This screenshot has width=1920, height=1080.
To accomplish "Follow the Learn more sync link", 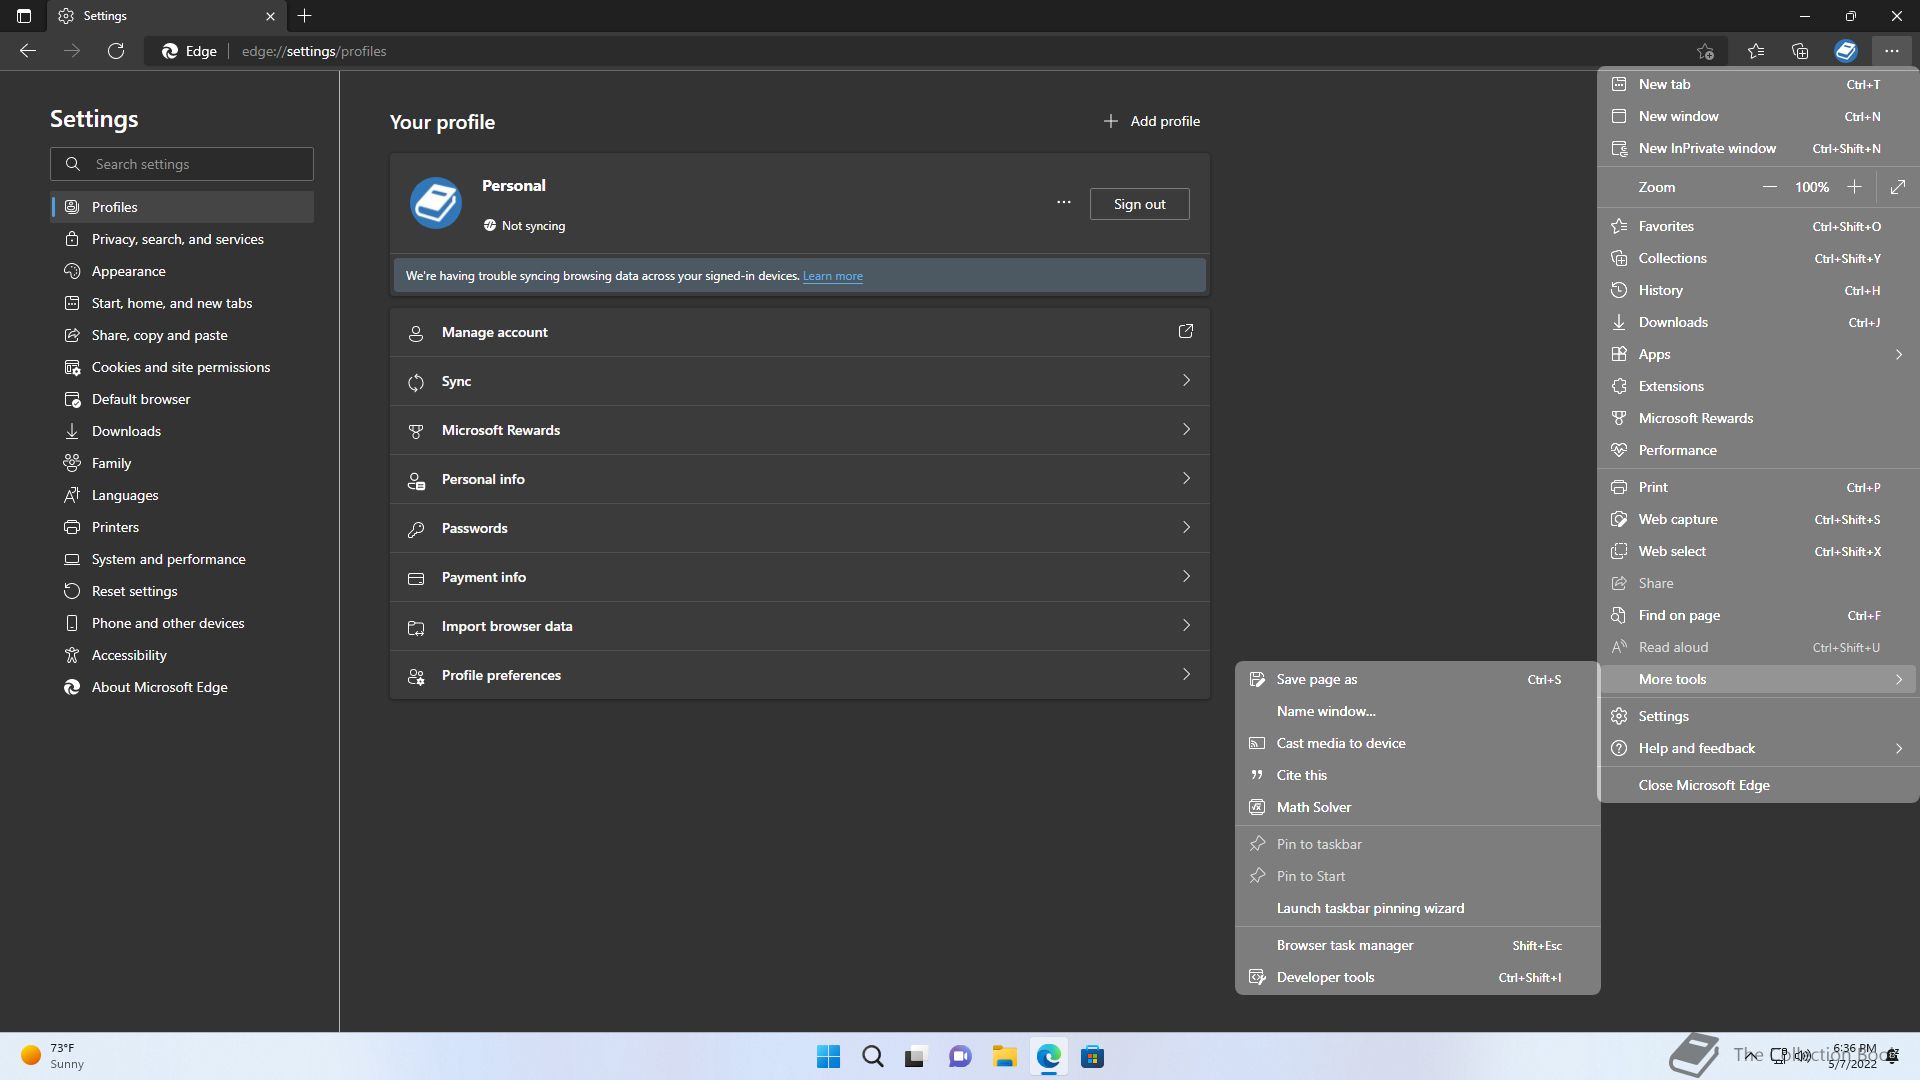I will tap(832, 276).
